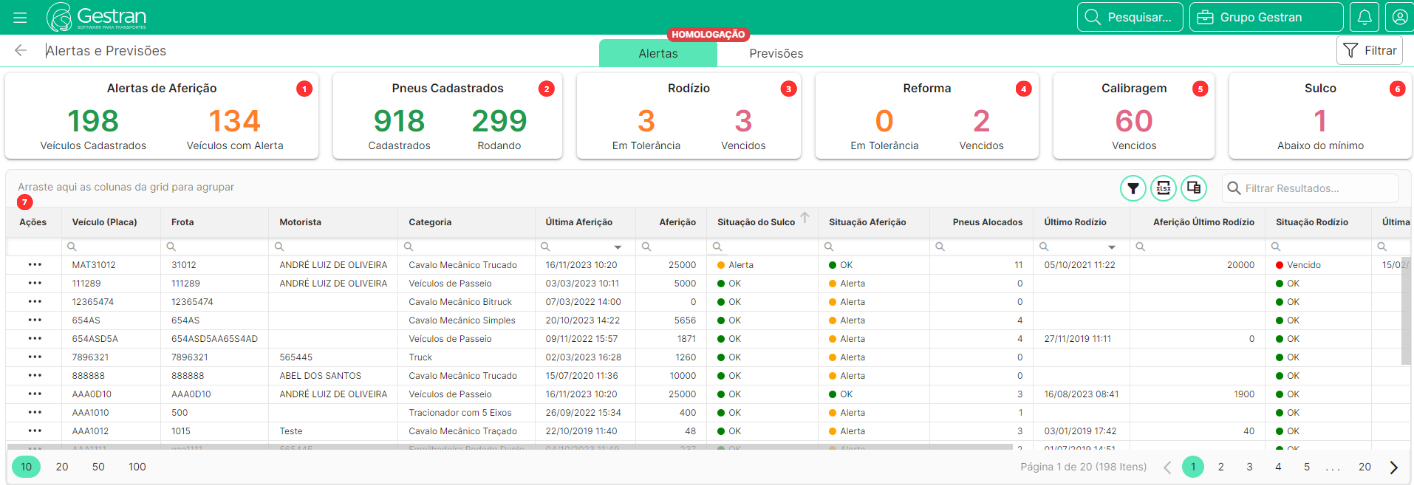The height and width of the screenshot is (485, 1414).
Task: Open Sulco summary card
Action: [1320, 116]
